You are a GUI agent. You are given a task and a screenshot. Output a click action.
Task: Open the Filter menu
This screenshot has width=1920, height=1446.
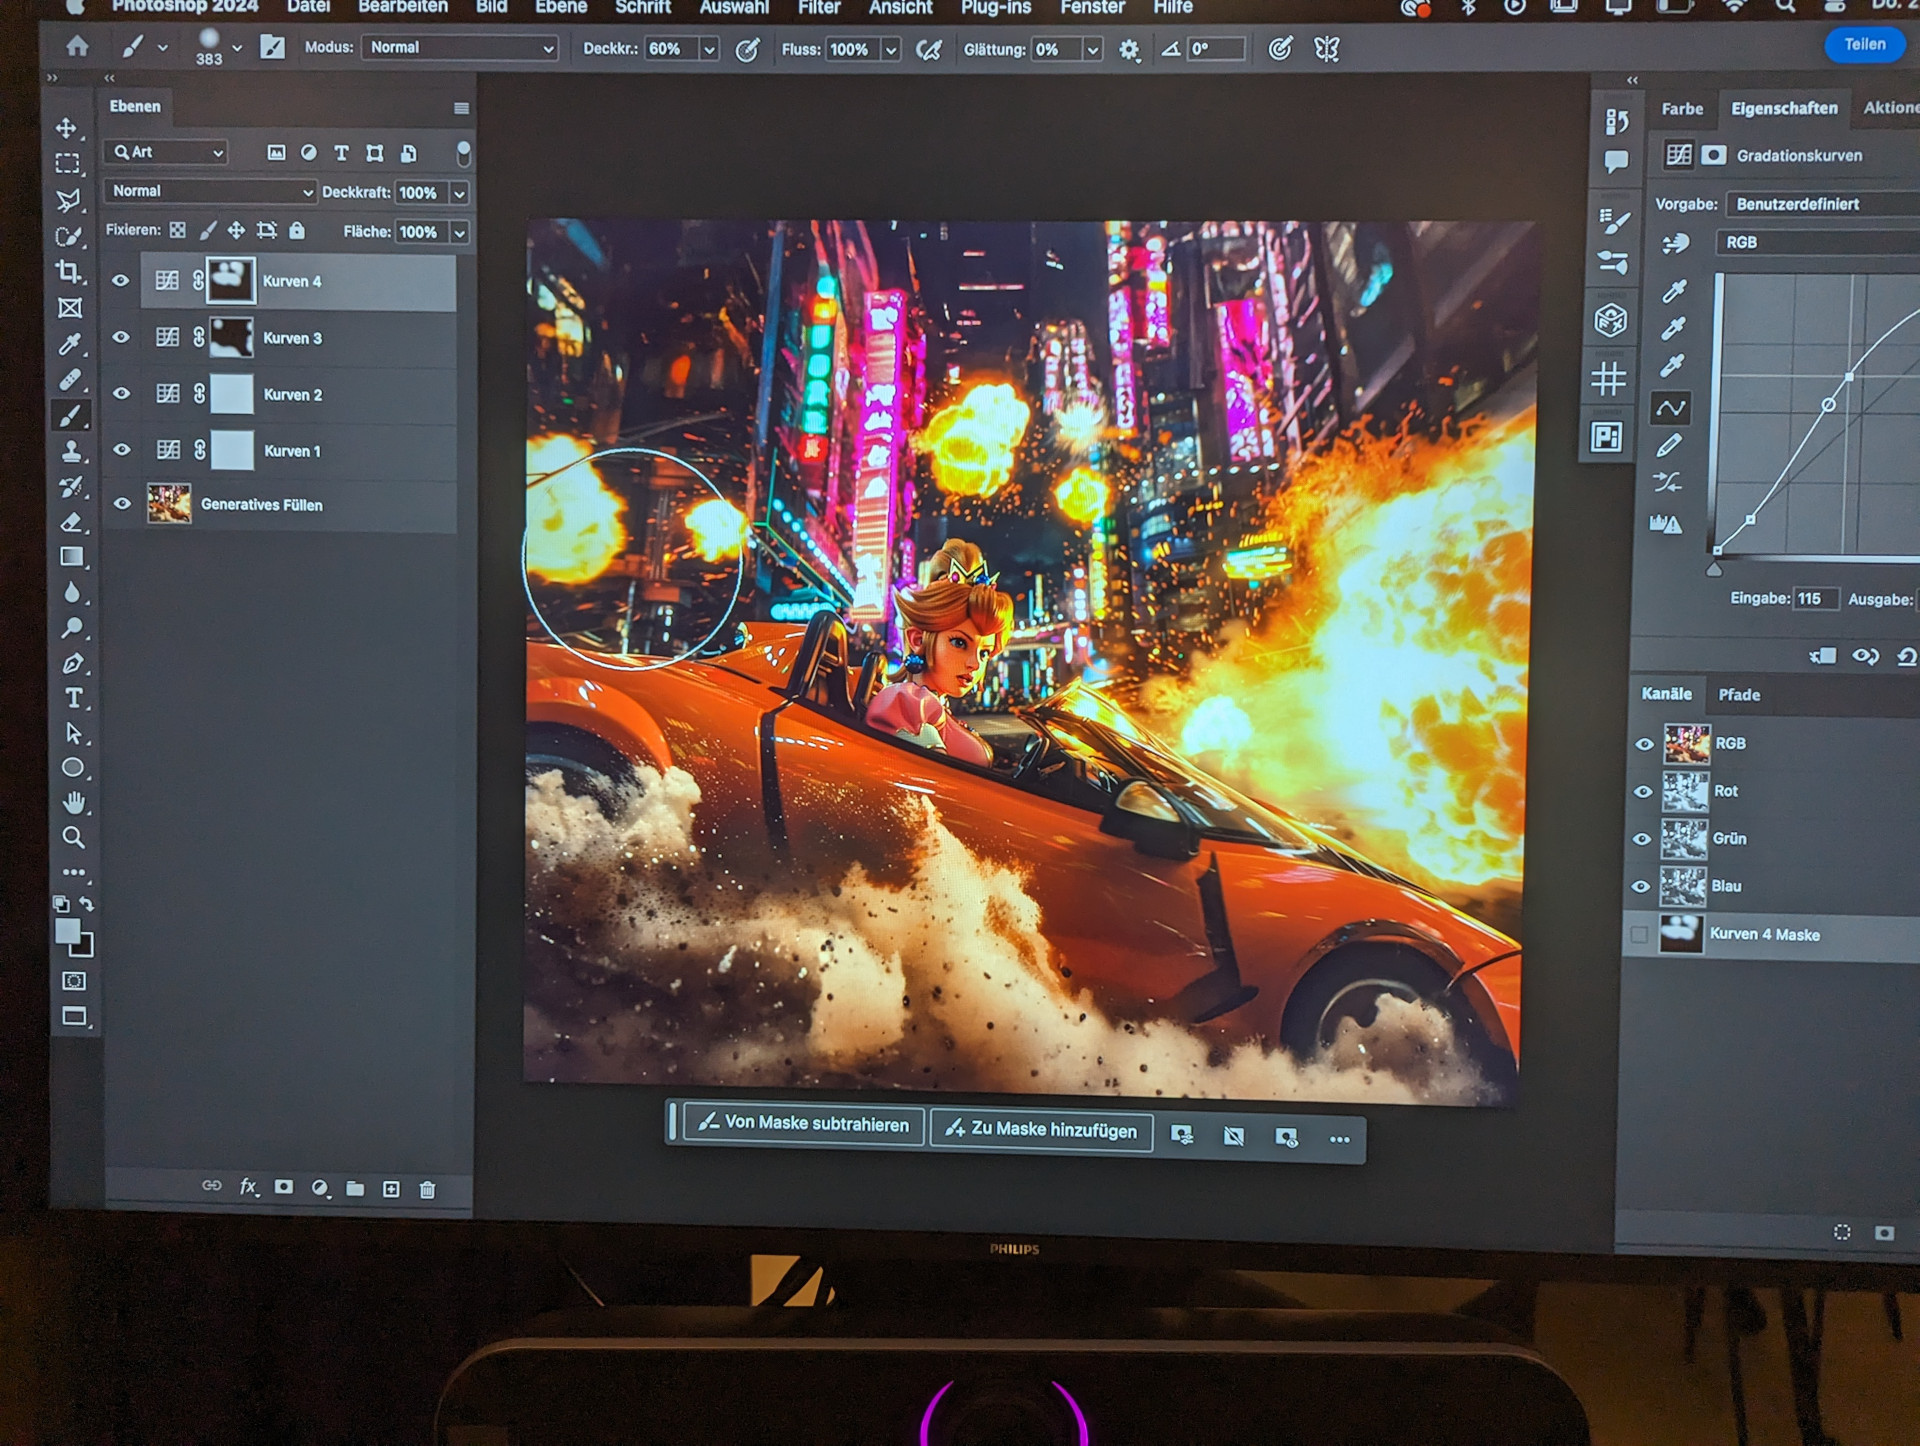[818, 8]
